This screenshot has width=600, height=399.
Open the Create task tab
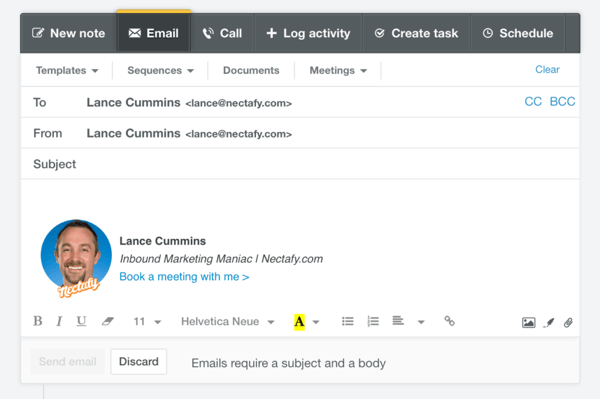(x=416, y=33)
